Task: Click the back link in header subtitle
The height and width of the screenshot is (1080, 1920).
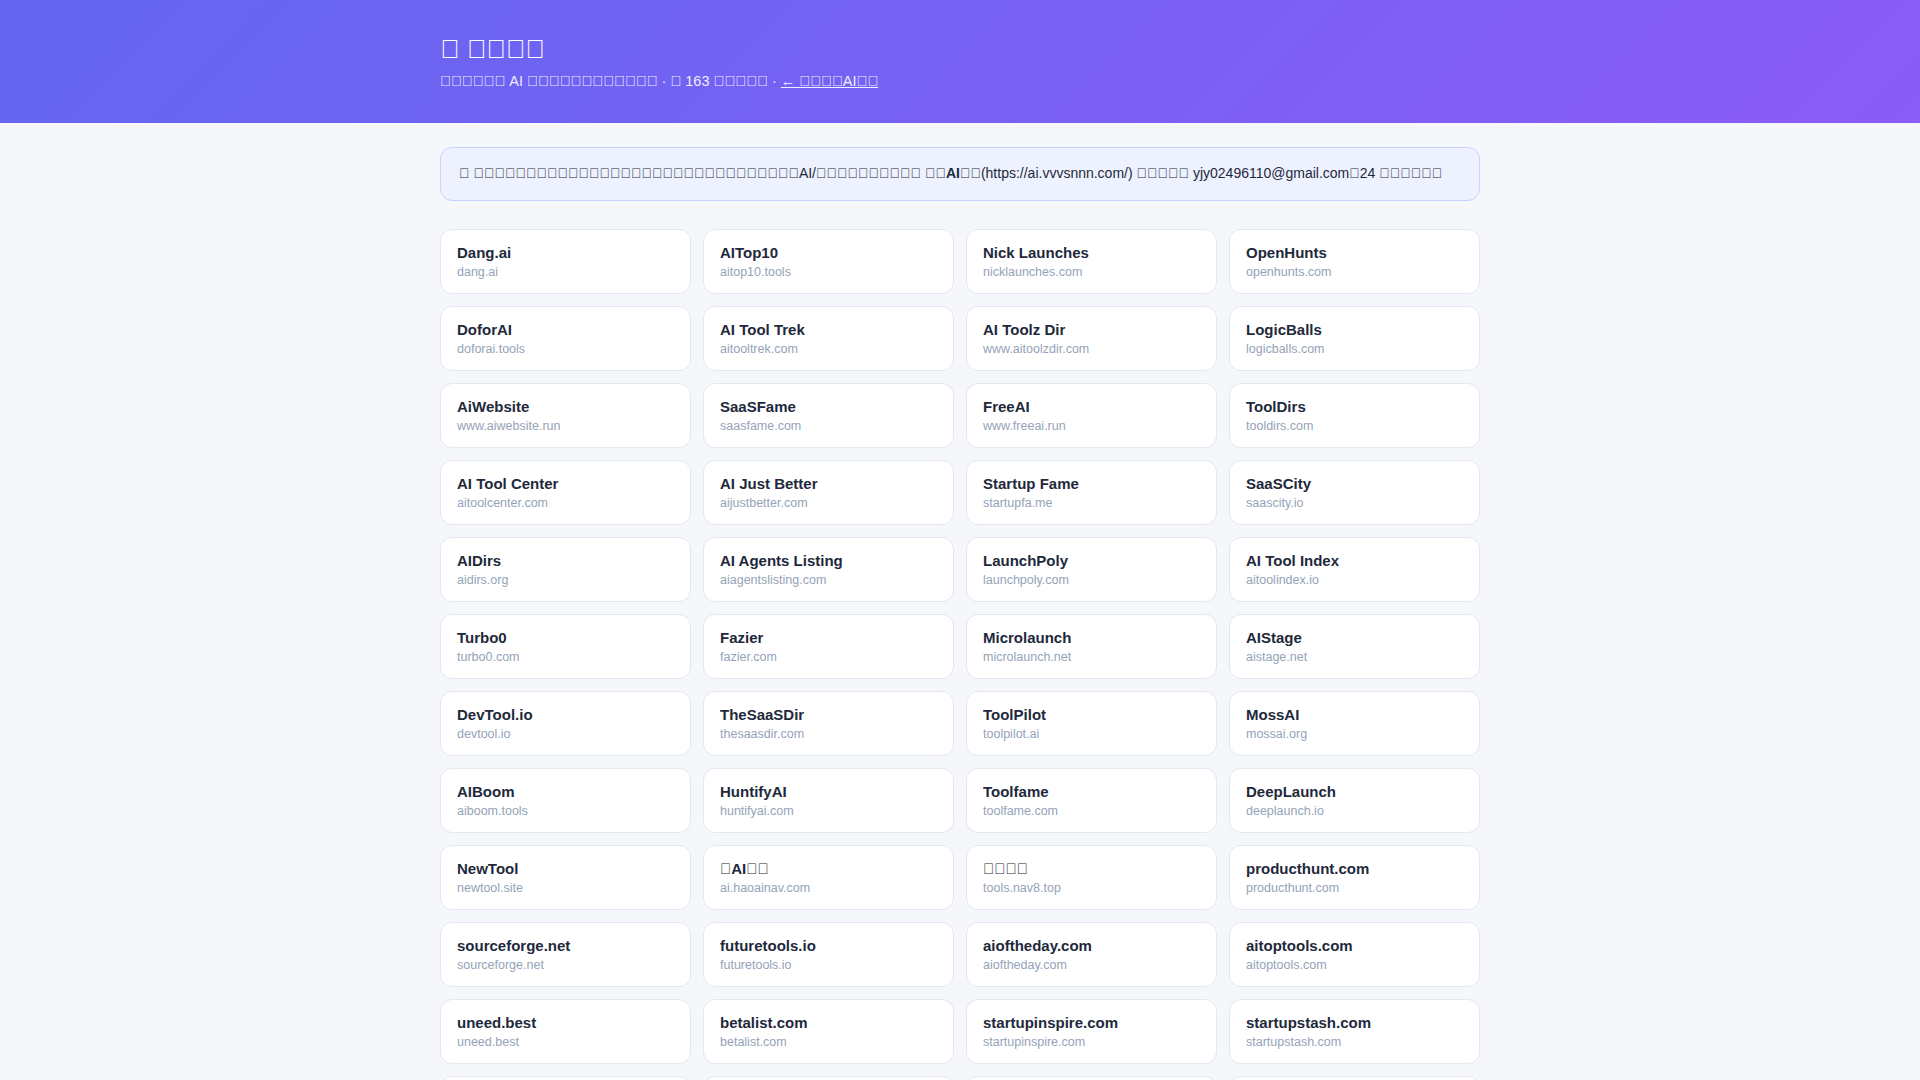Action: point(829,81)
